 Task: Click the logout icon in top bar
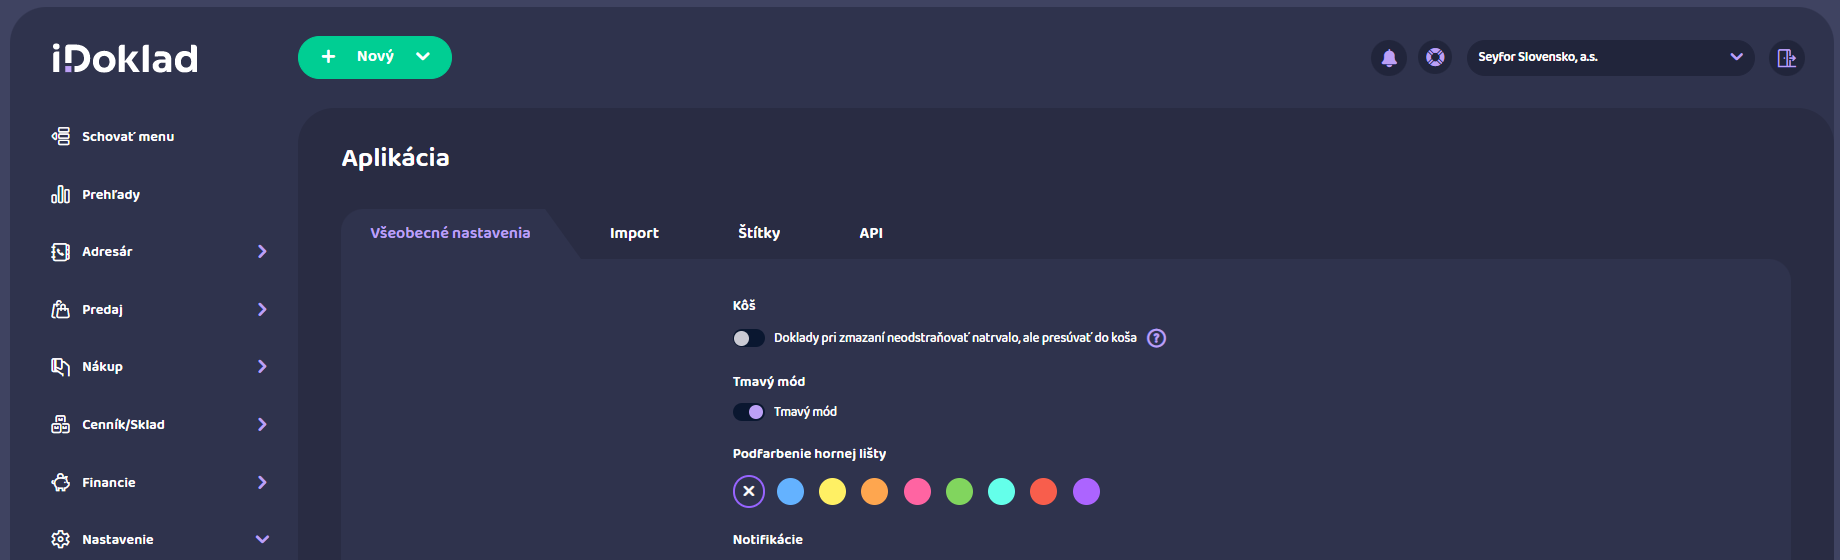point(1786,58)
